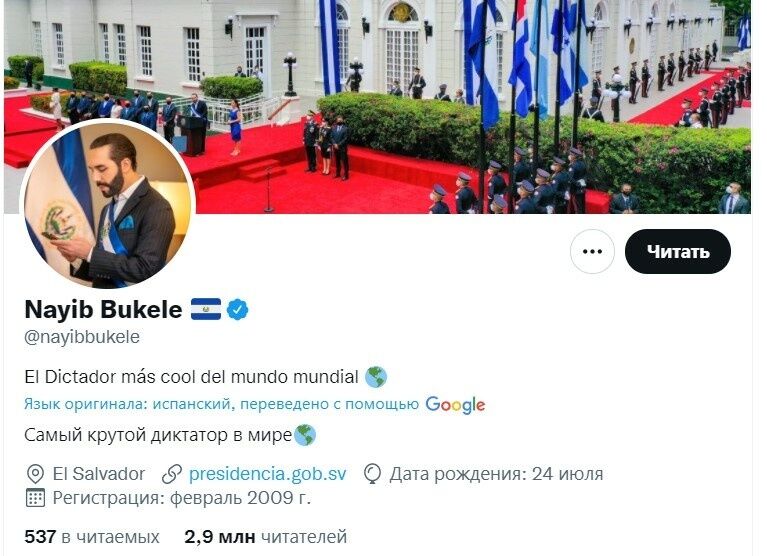Click the El Salvador location text

[99, 473]
